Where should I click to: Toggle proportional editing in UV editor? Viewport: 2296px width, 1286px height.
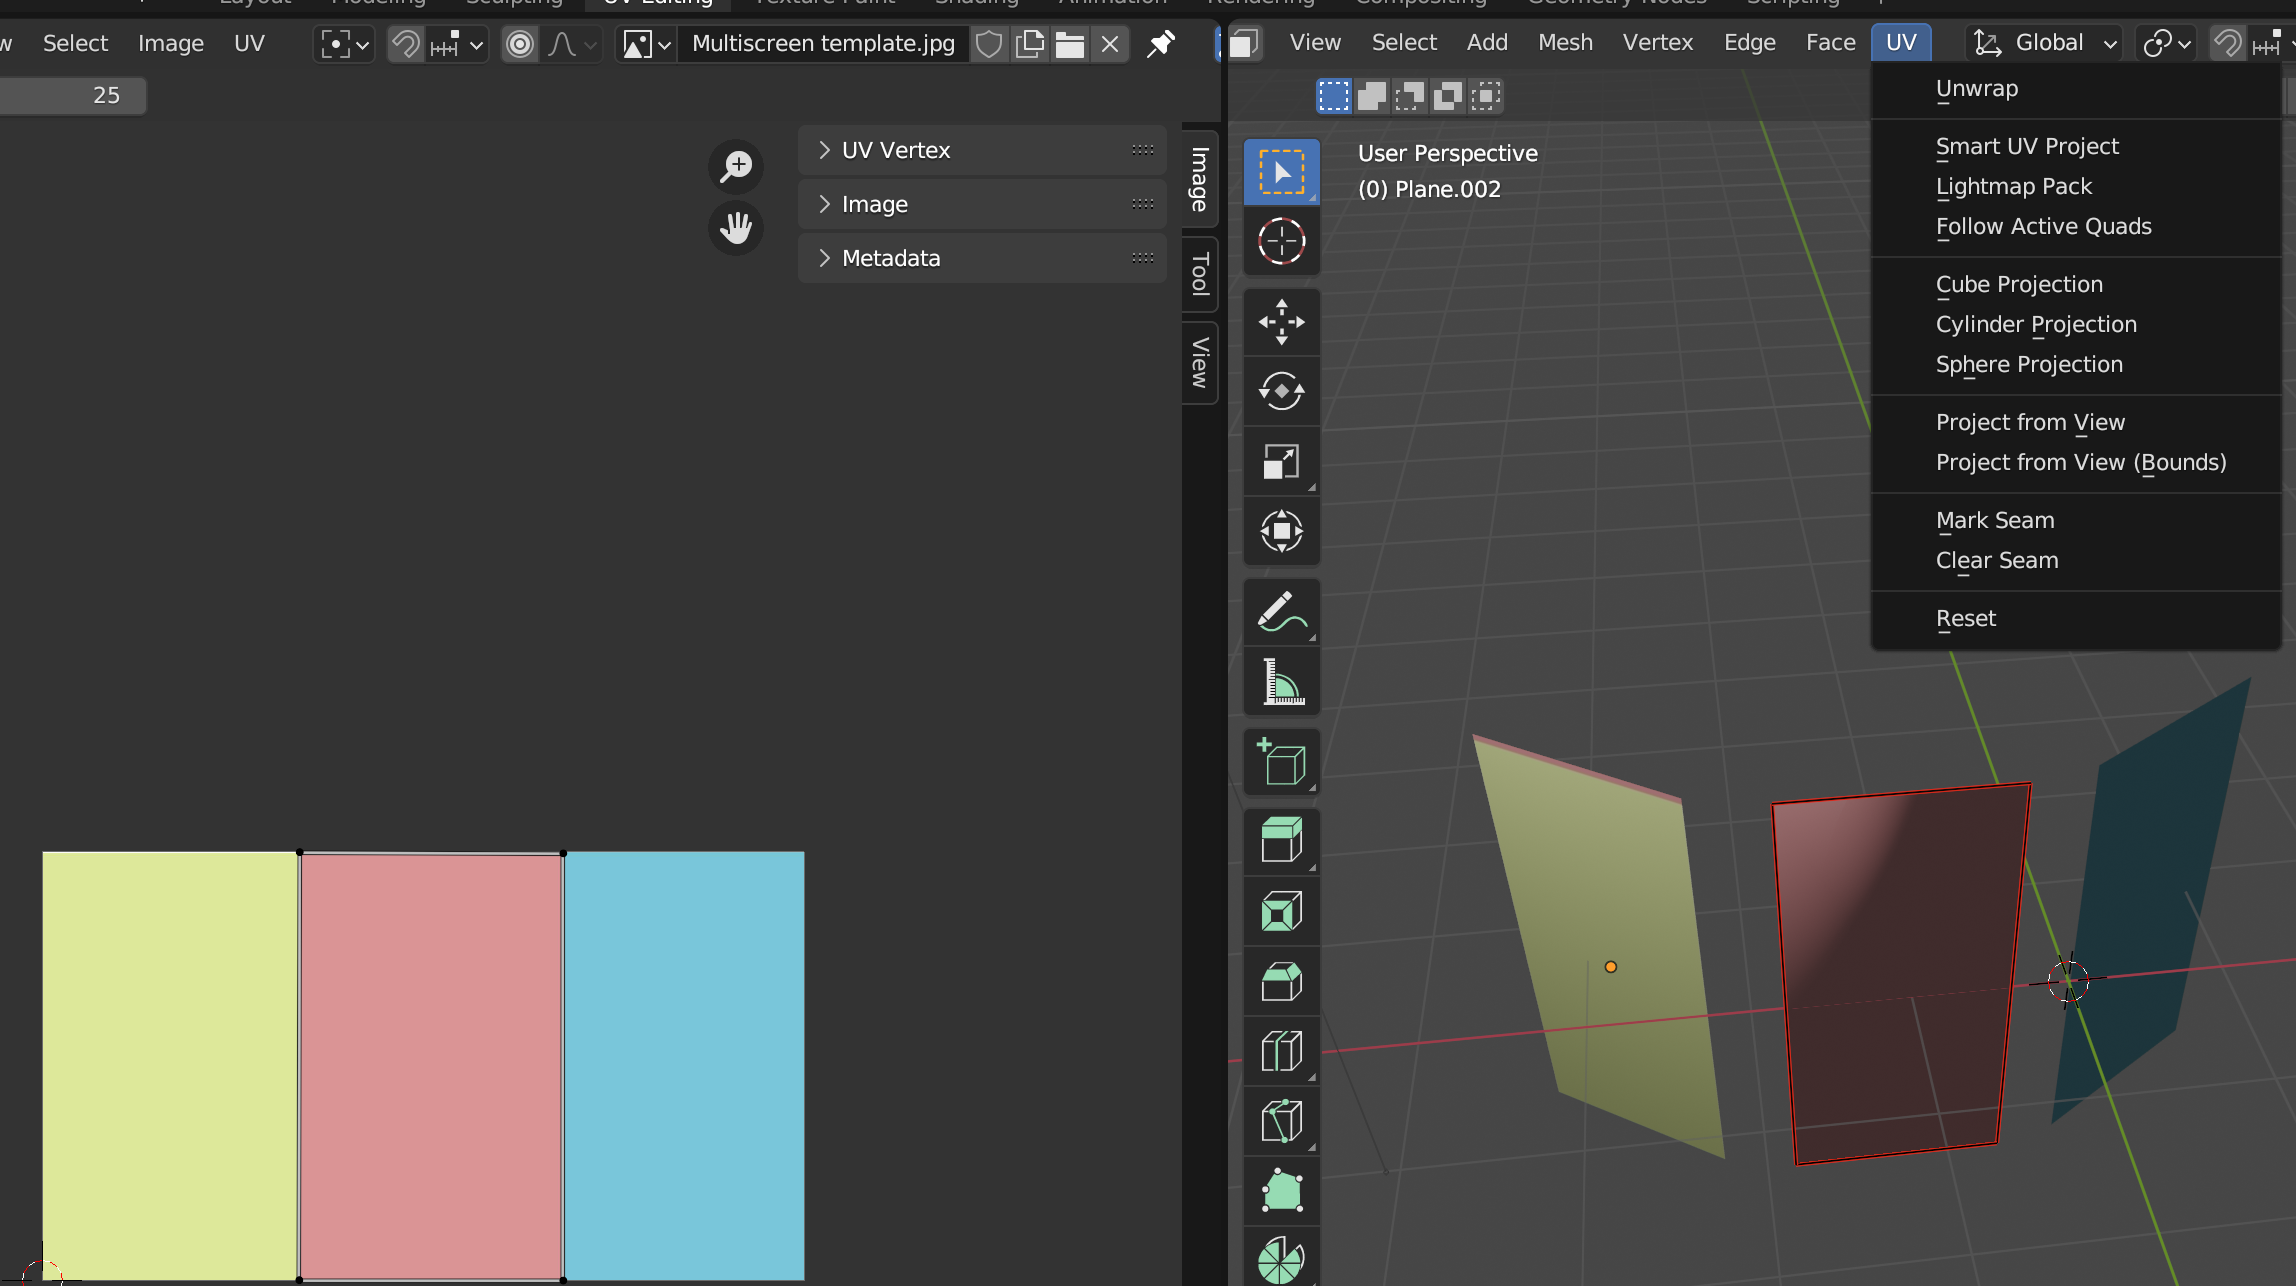520,44
